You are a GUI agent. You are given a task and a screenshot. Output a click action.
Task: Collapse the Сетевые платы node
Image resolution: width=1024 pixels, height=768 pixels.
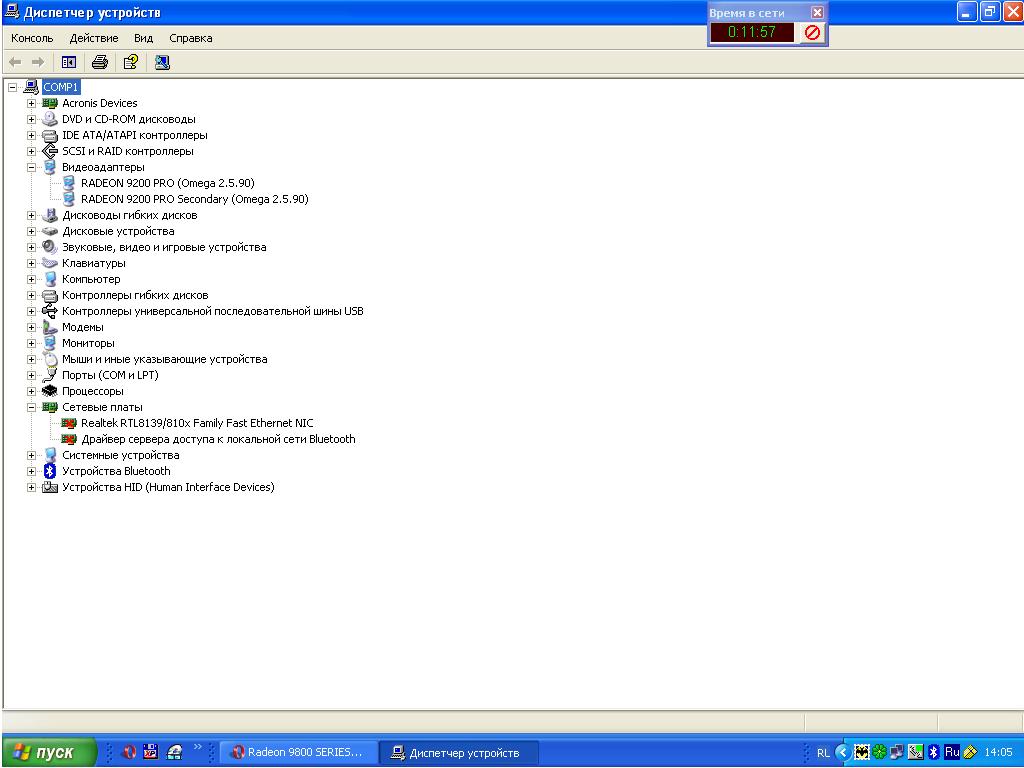click(x=31, y=407)
